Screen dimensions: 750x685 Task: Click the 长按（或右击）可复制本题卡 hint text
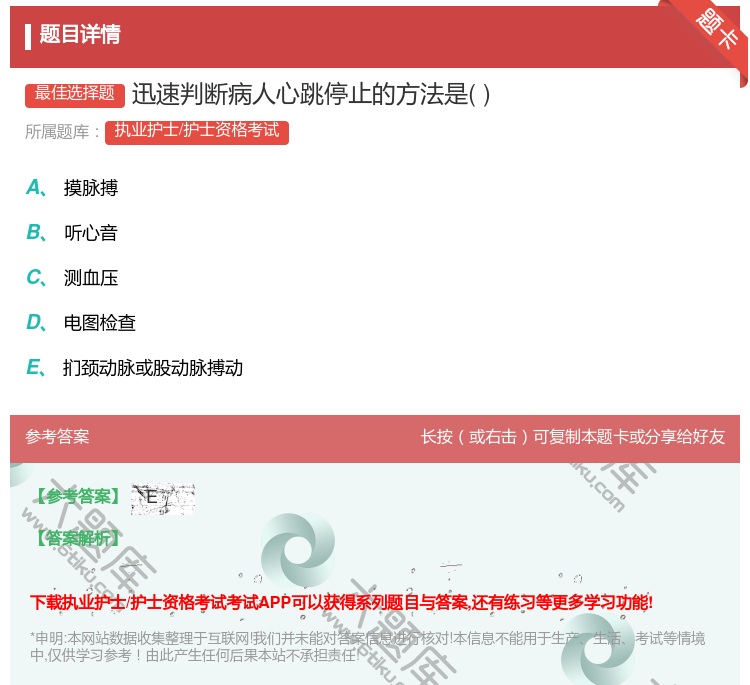pos(573,437)
